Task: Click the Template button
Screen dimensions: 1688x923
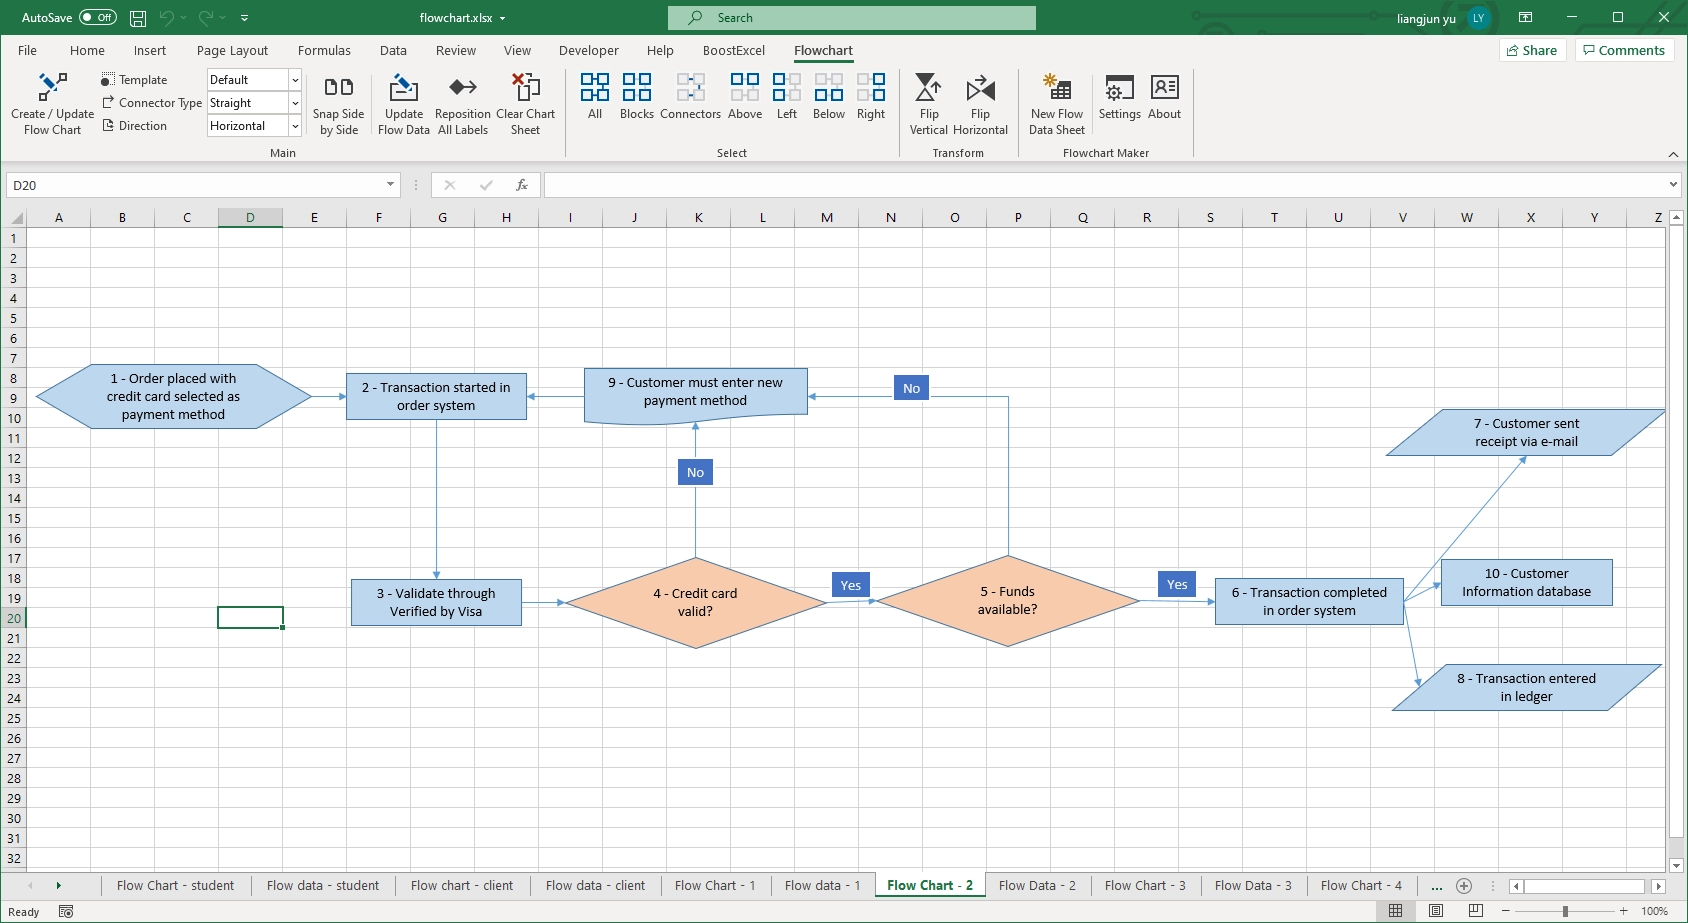Action: click(x=134, y=80)
